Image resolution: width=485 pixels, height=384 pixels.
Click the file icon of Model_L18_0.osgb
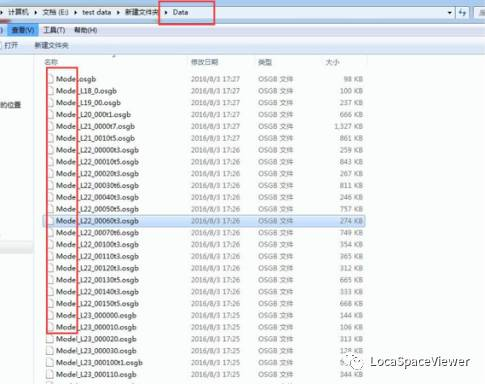point(50,91)
